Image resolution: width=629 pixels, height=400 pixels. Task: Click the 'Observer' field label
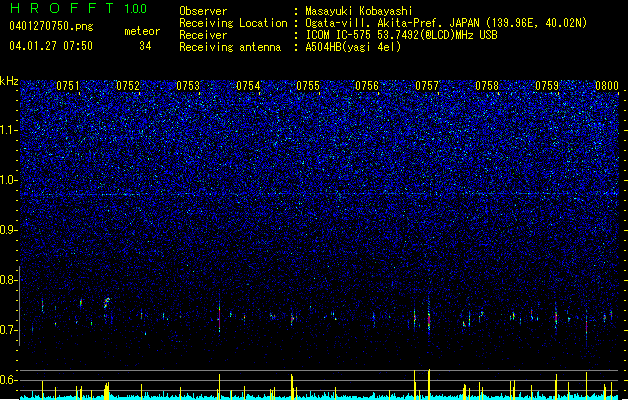[x=203, y=11]
